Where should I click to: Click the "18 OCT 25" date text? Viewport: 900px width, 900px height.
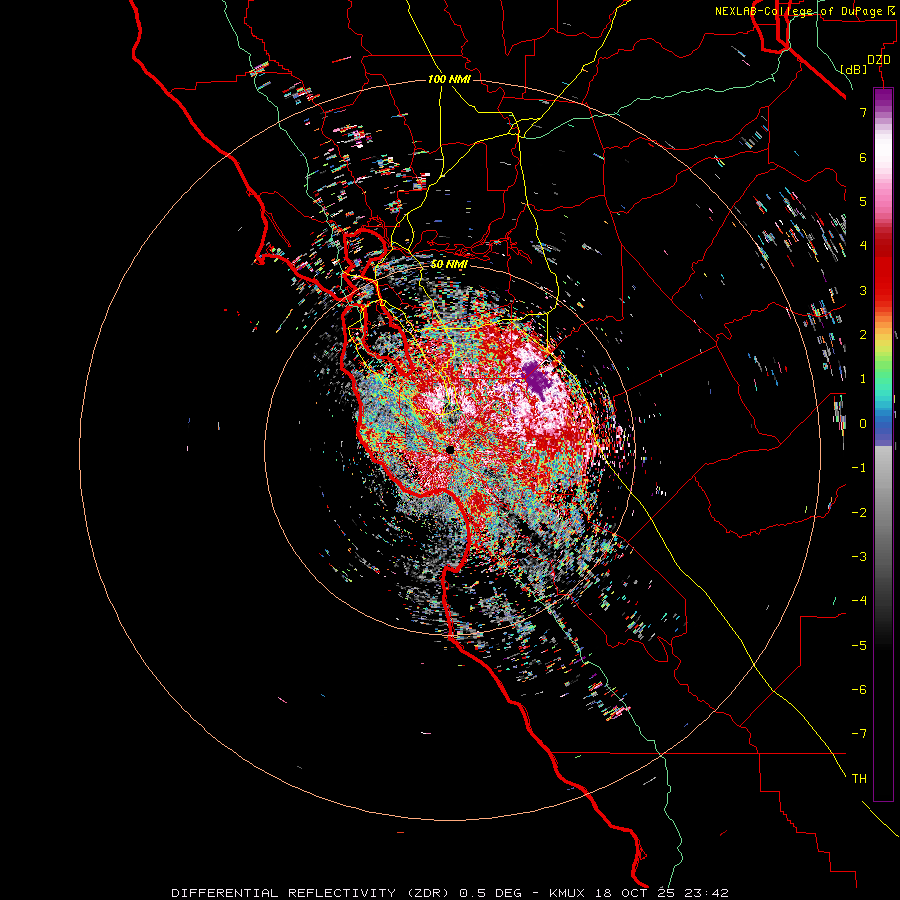[634, 893]
